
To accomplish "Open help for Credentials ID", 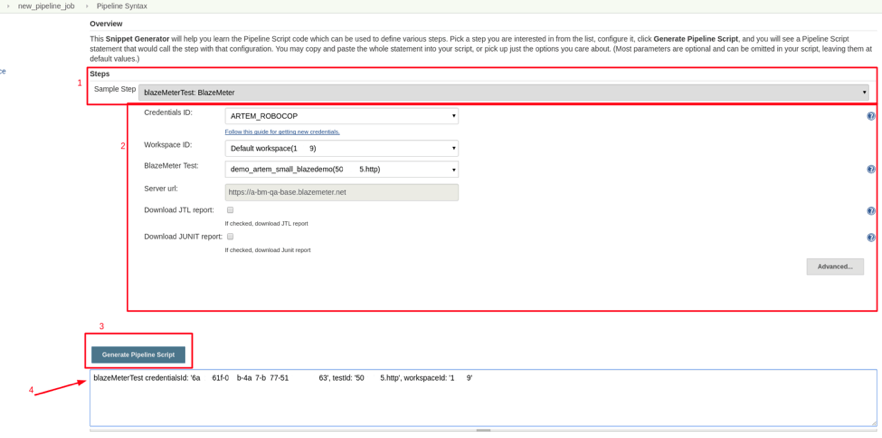I will tap(871, 116).
